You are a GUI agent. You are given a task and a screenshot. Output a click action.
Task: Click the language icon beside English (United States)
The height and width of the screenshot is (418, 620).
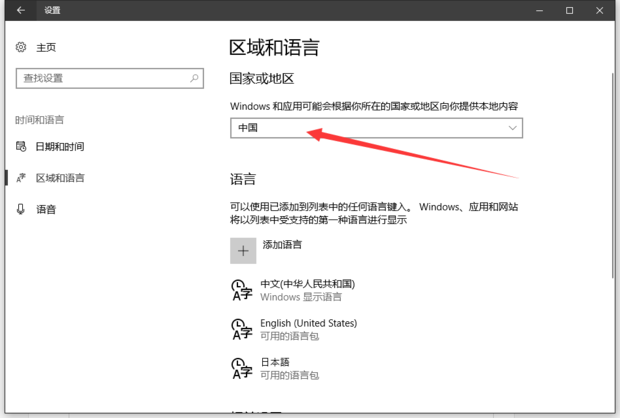pos(241,329)
